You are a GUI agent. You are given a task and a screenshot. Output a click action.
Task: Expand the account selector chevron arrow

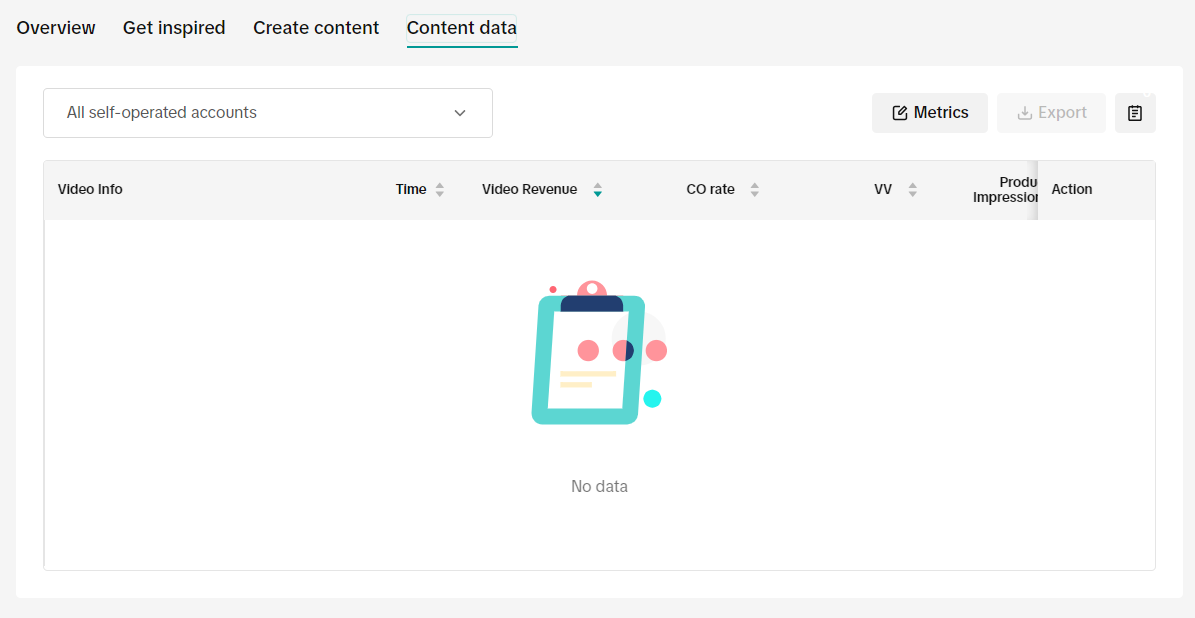pos(460,113)
